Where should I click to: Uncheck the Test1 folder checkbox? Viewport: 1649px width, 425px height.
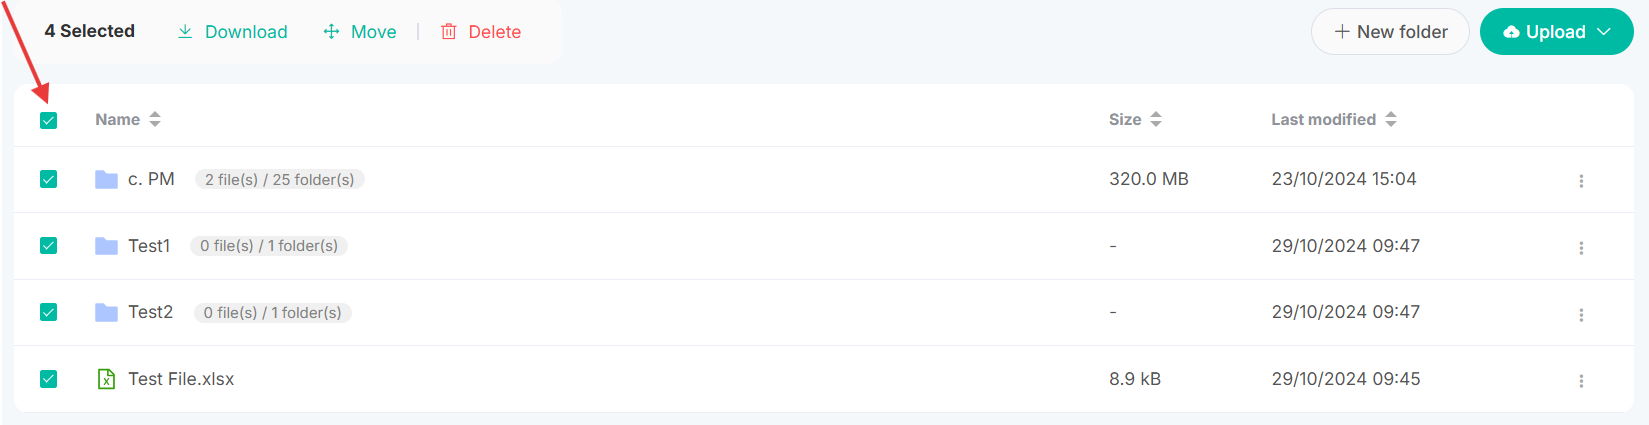click(x=48, y=246)
